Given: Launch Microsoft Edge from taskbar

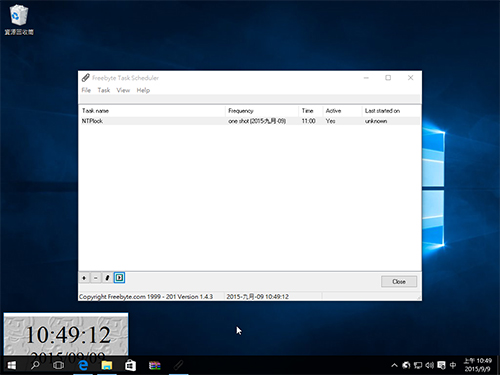Looking at the screenshot, I should point(83,365).
